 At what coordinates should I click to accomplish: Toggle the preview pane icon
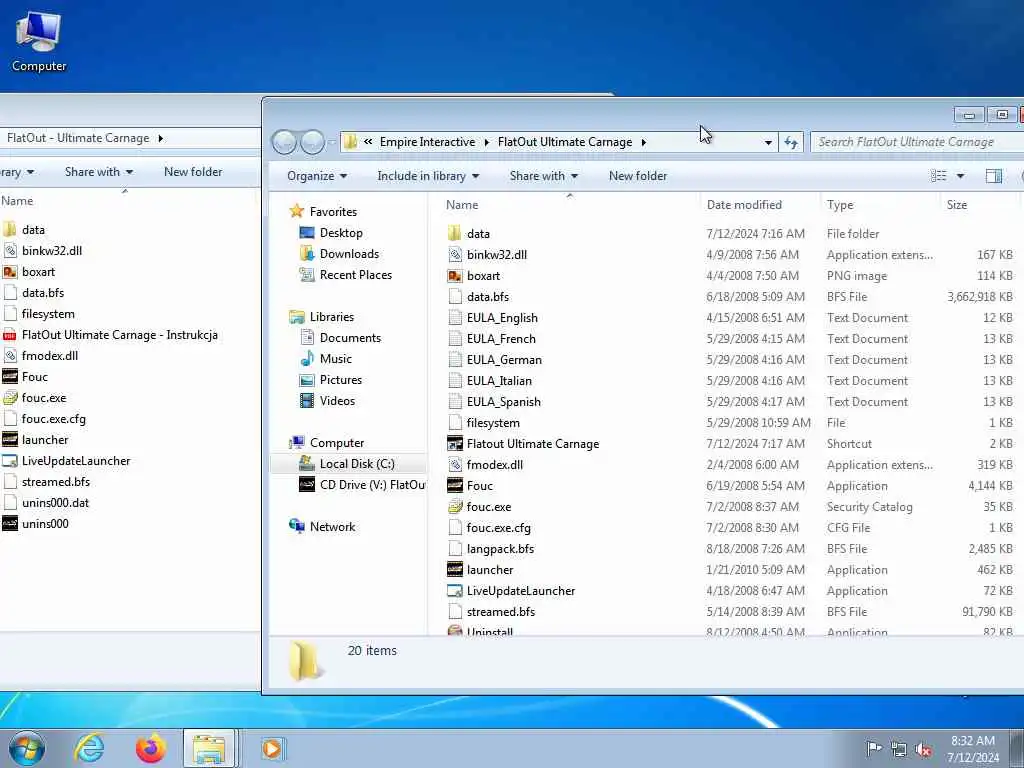[x=993, y=176]
